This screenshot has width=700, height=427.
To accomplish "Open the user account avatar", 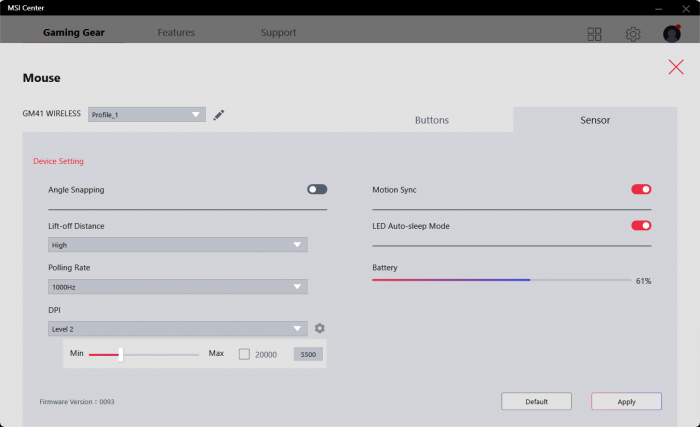I will click(x=671, y=33).
